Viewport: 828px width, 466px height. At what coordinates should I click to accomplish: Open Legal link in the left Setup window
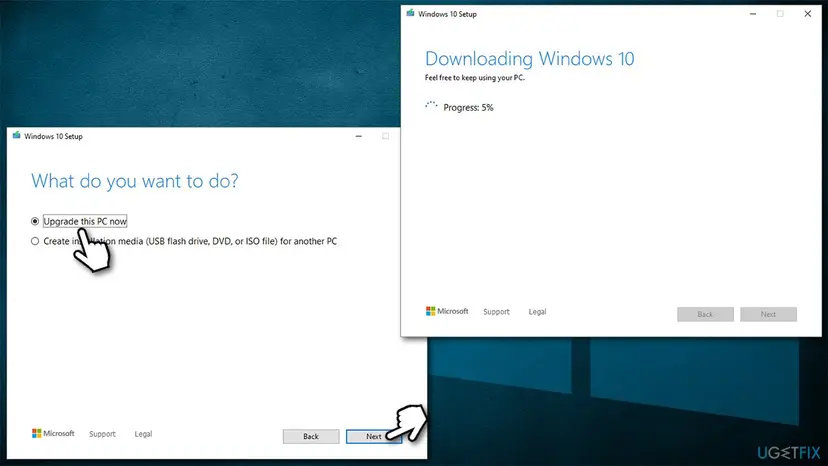coord(143,434)
